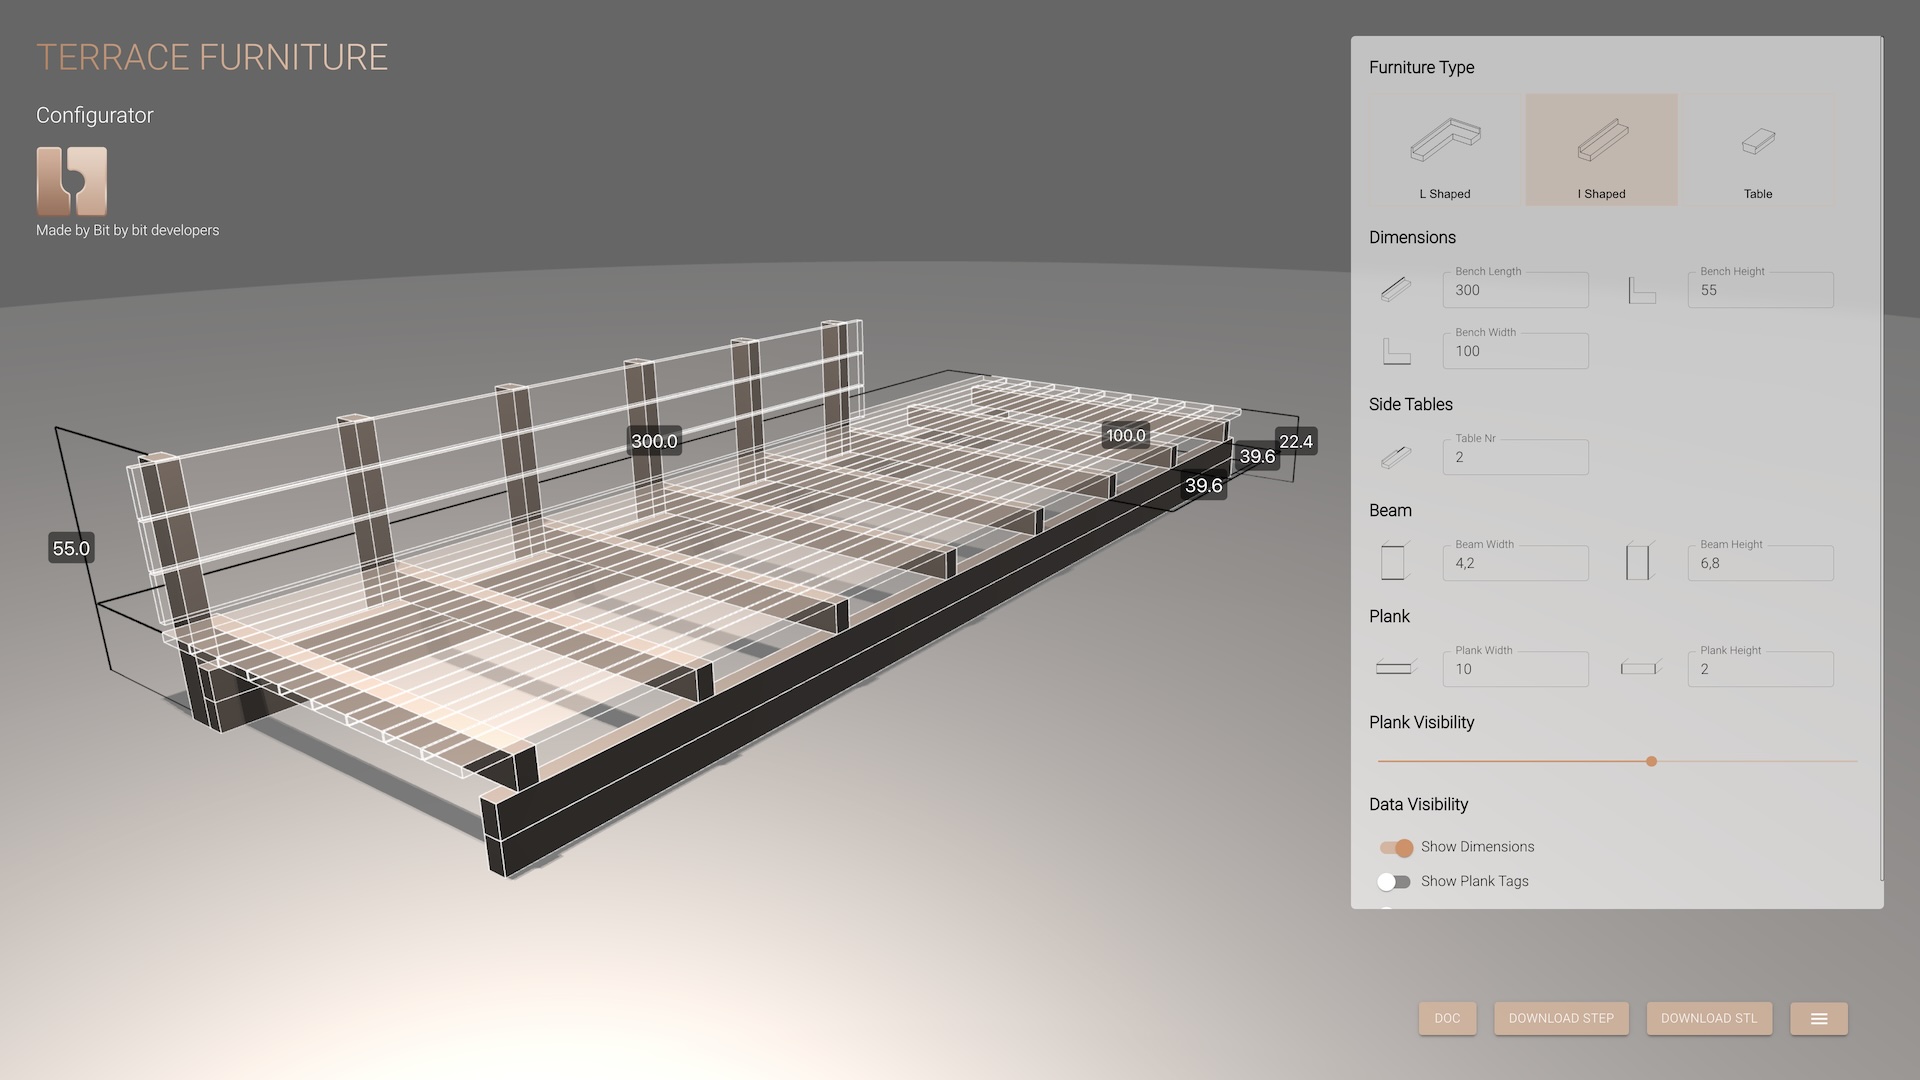
Task: Open the DOC button
Action: (x=1447, y=1019)
